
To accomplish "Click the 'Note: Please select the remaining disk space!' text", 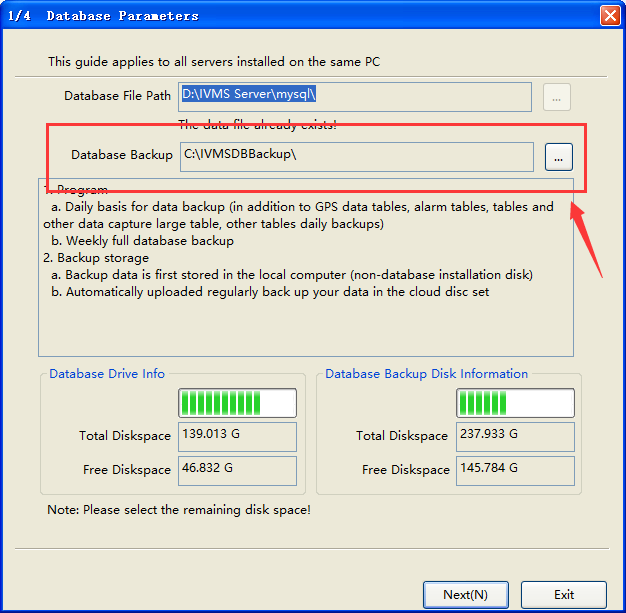I will (x=179, y=510).
